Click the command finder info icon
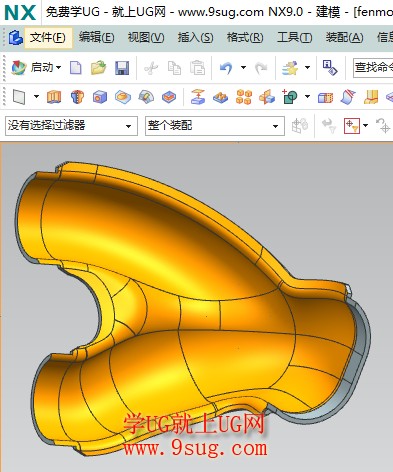393x472 pixels. click(330, 68)
